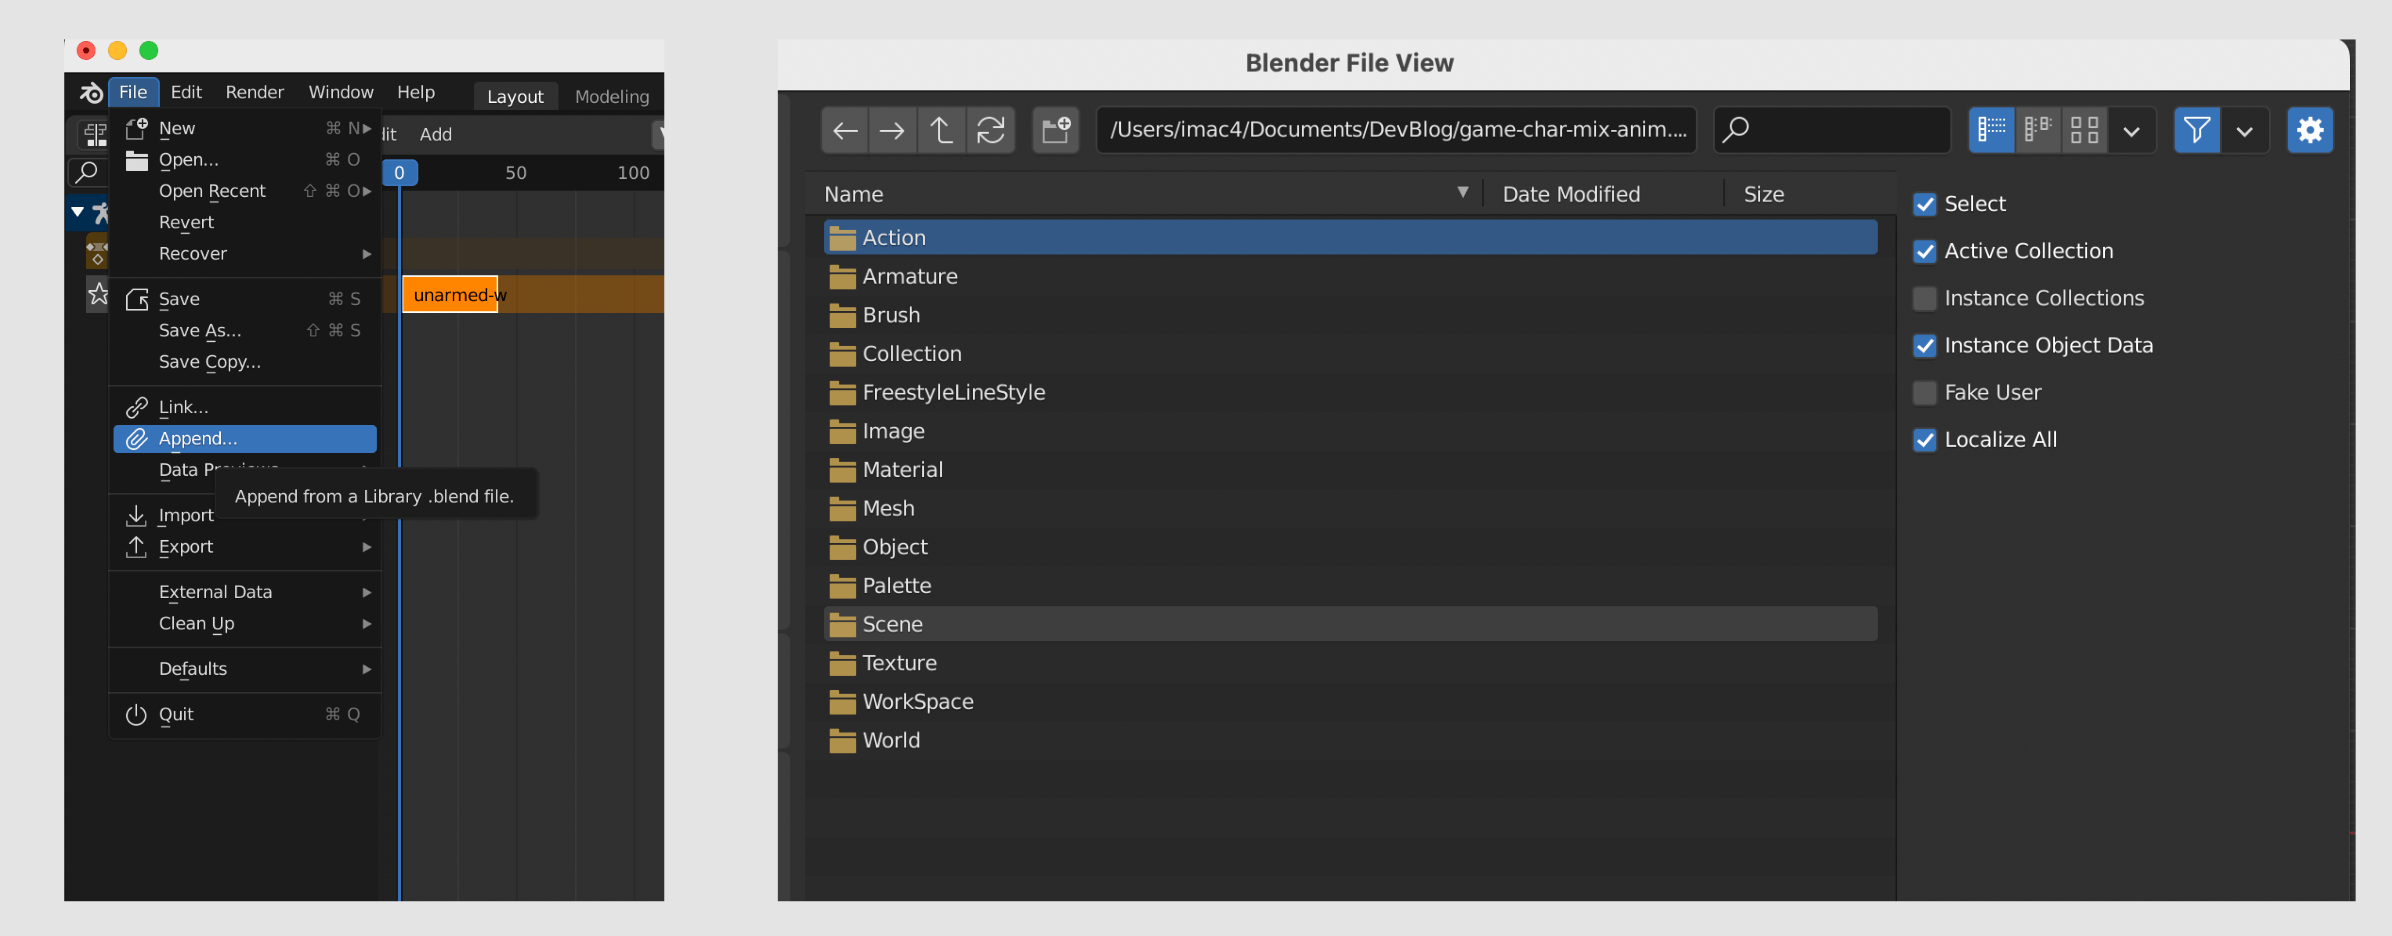Open the Brush folder icon
Screen dimensions: 2392x936
coord(842,316)
